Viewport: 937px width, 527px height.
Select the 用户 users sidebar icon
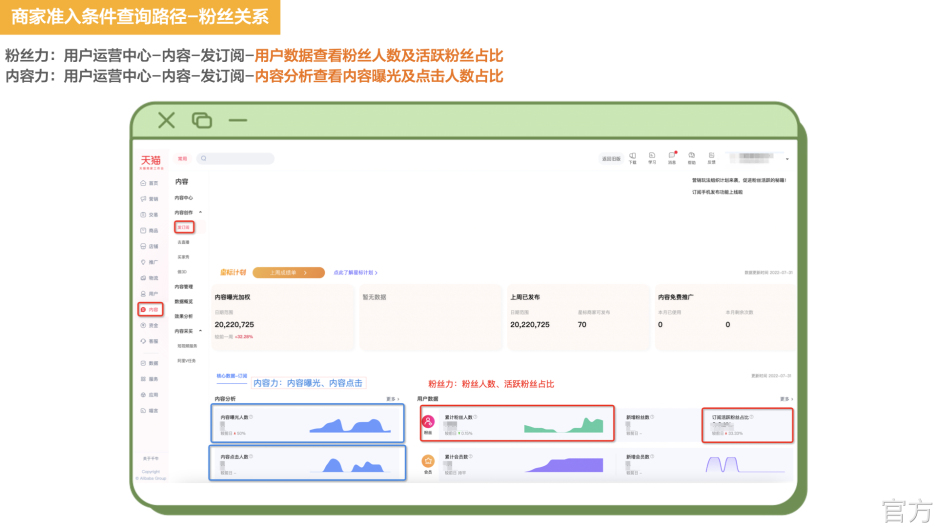(149, 294)
